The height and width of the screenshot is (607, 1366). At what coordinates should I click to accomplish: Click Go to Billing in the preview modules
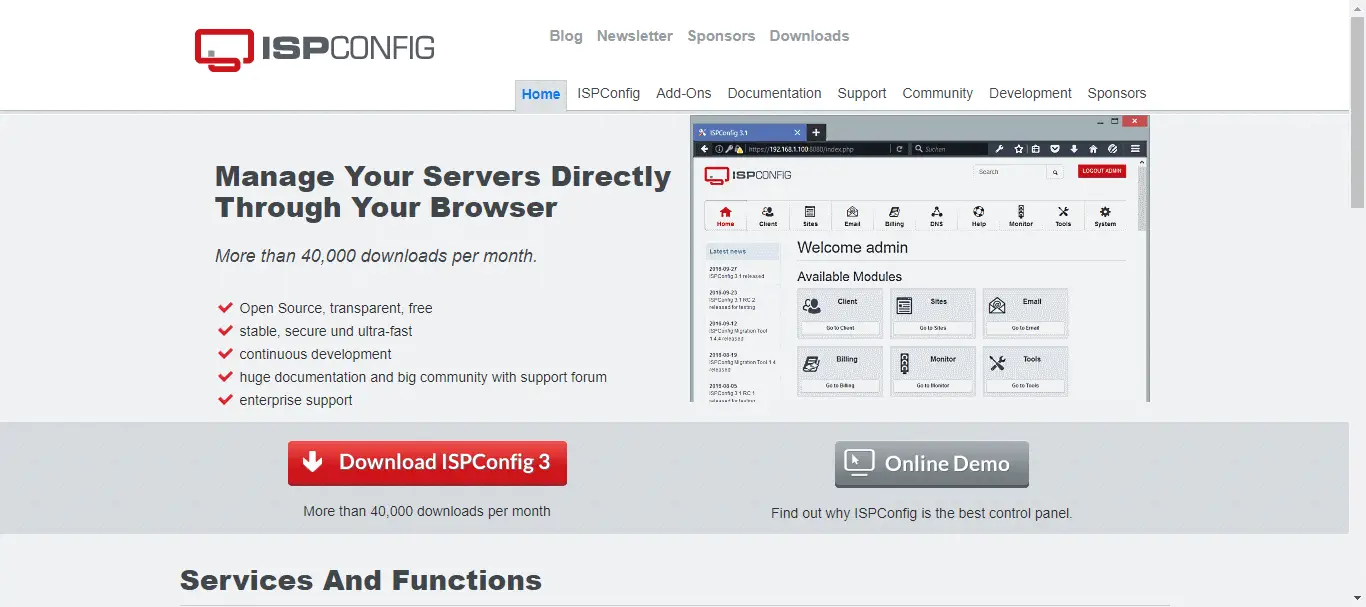[840, 385]
